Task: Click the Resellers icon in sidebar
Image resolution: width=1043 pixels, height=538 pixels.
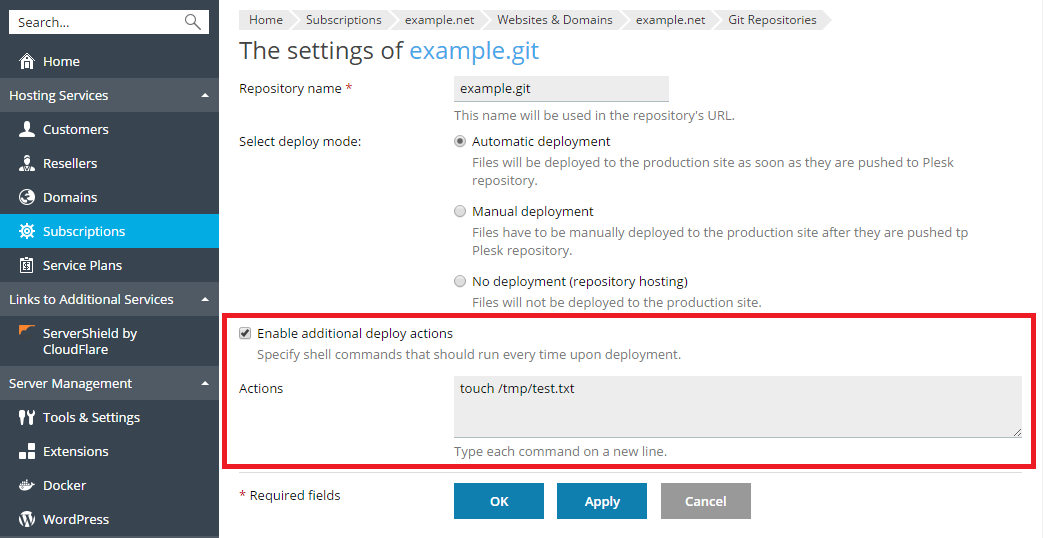Action: (x=27, y=164)
